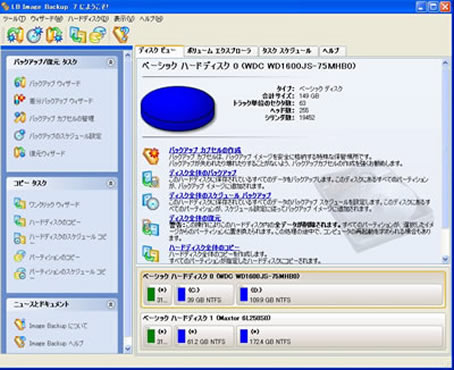Screen dimensions: 454x370
Task: Click バックアップ カプセルの作成 link
Action: click(205, 150)
